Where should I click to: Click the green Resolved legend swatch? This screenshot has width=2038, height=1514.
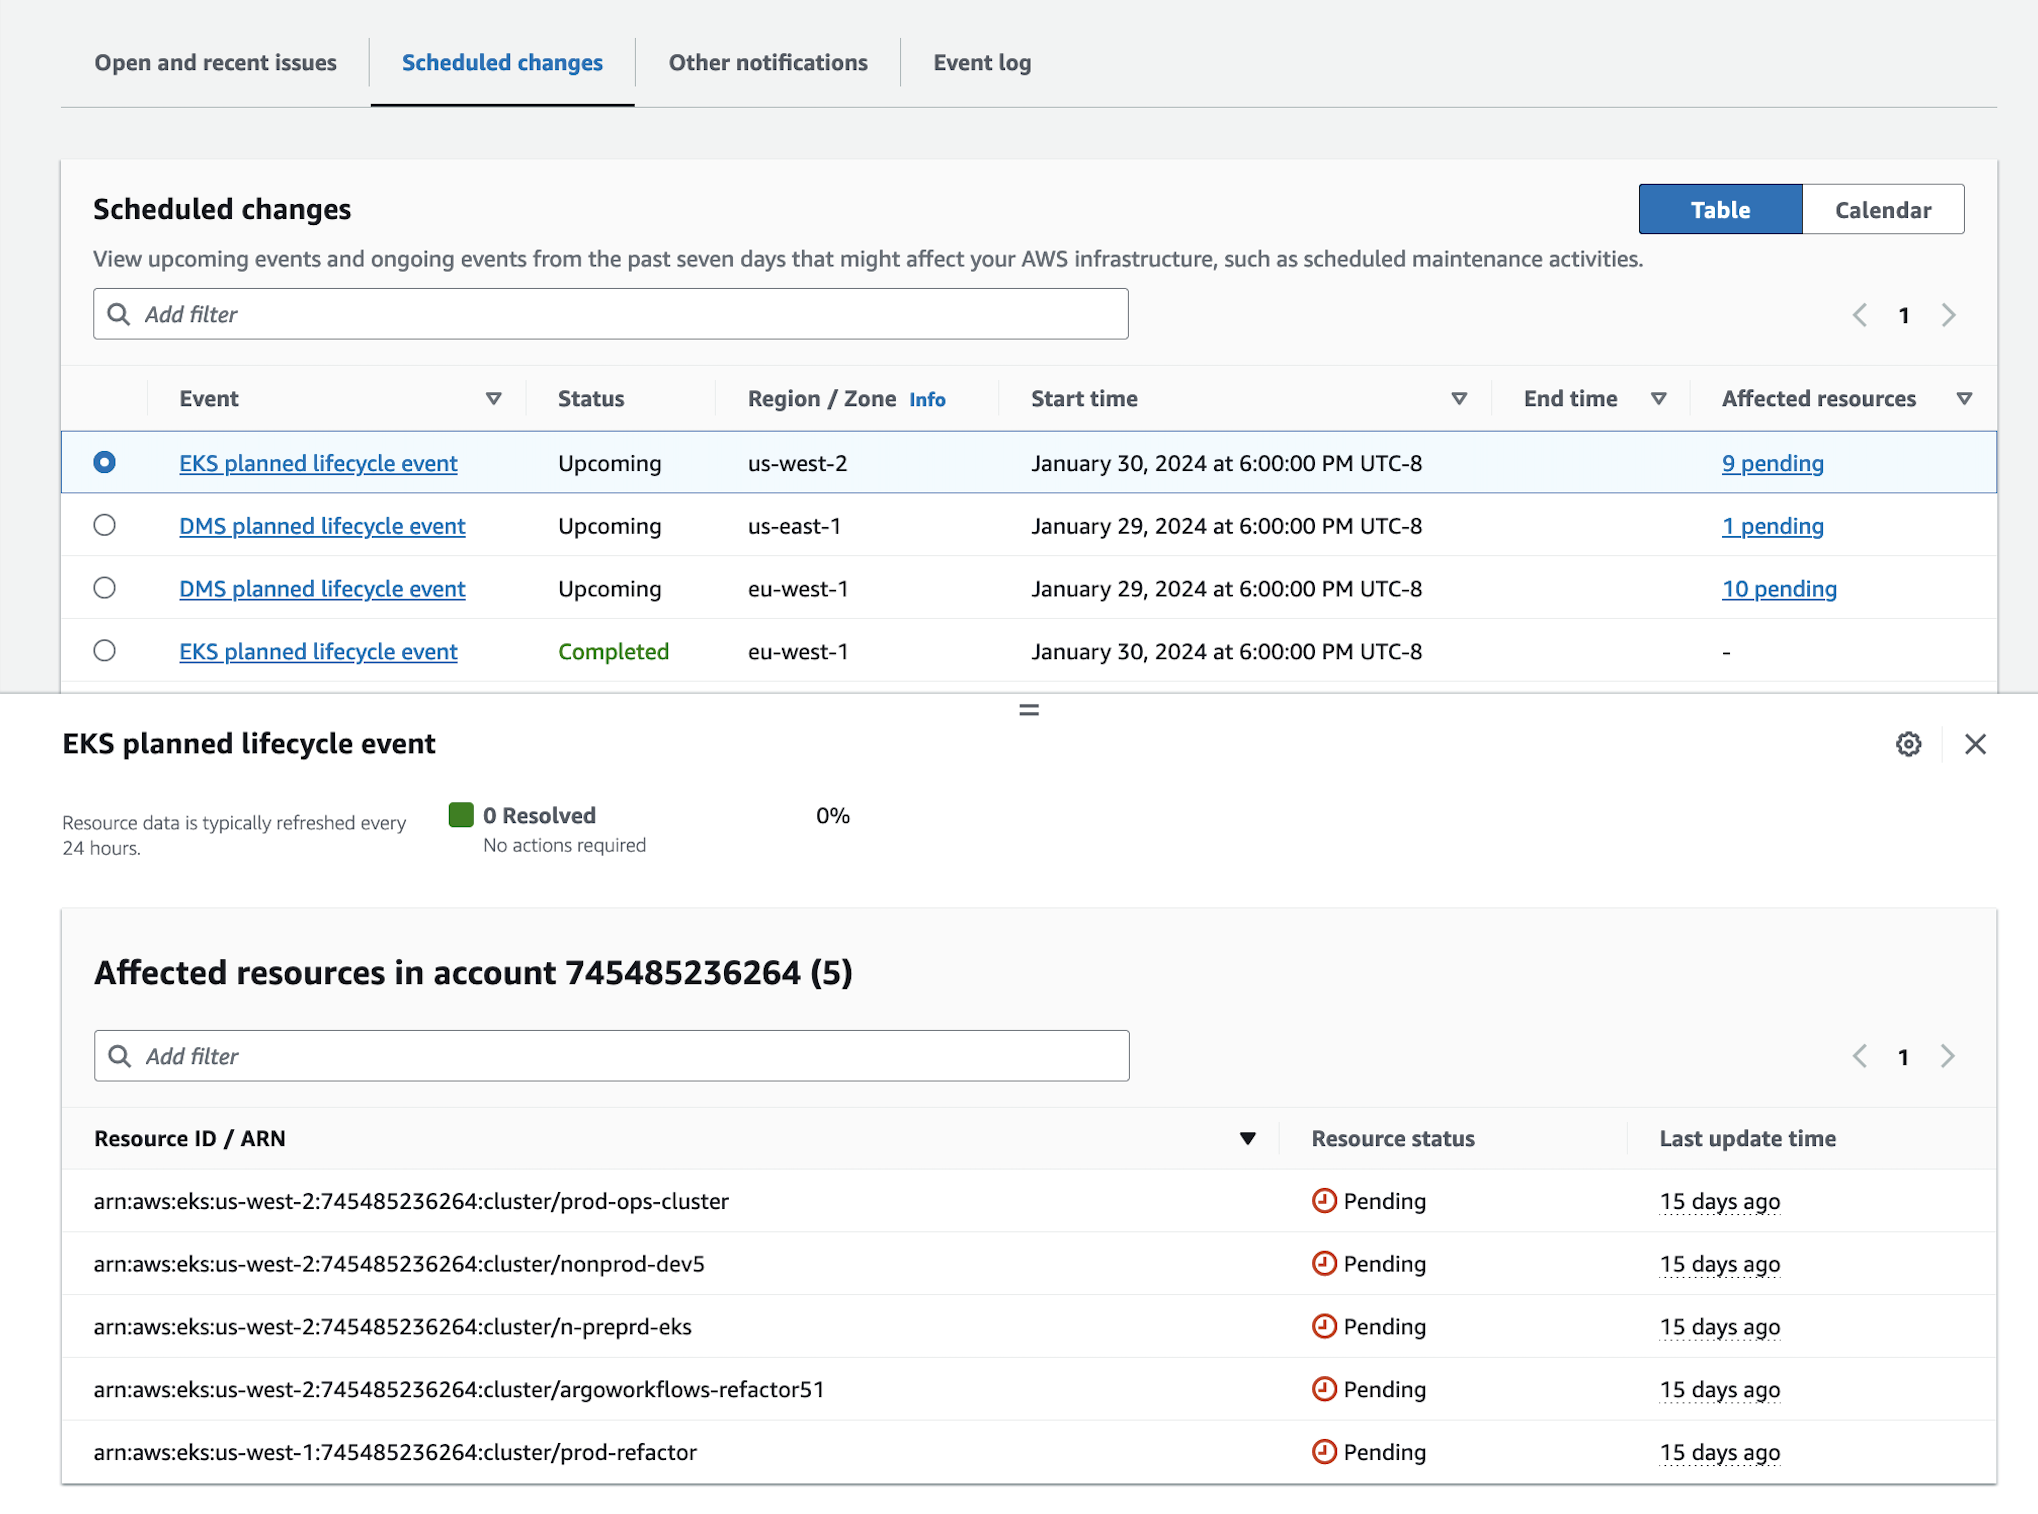(461, 815)
